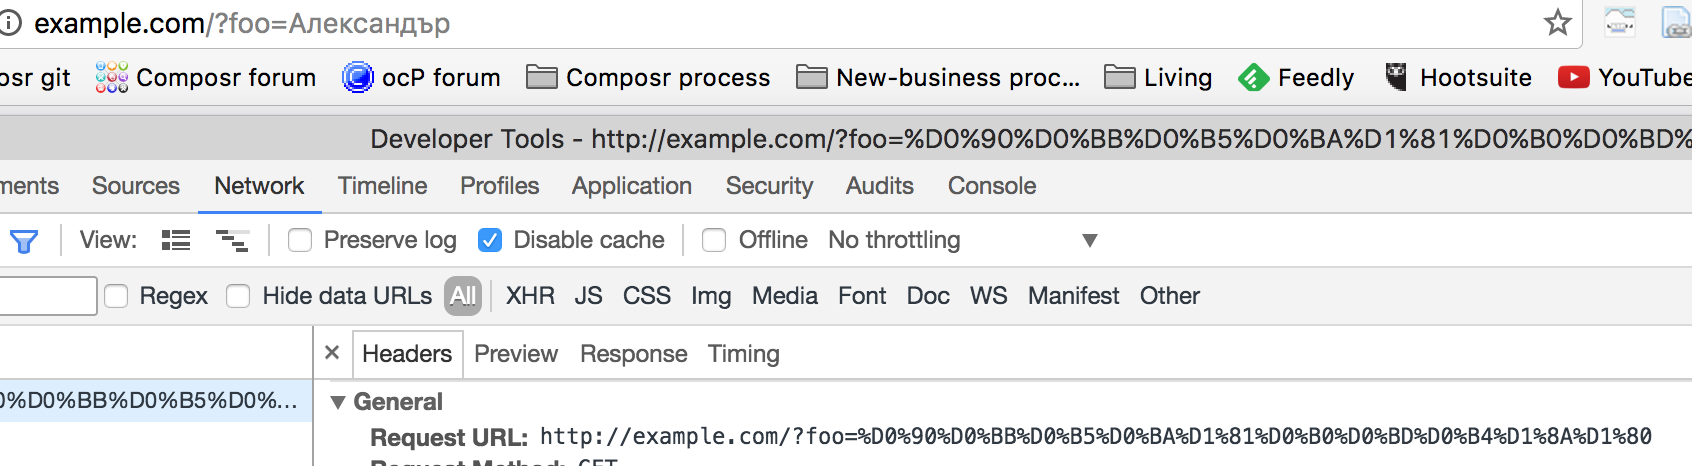Toggle the waterfall overview view icon
Screen dimensions: 1692x466
click(x=232, y=240)
